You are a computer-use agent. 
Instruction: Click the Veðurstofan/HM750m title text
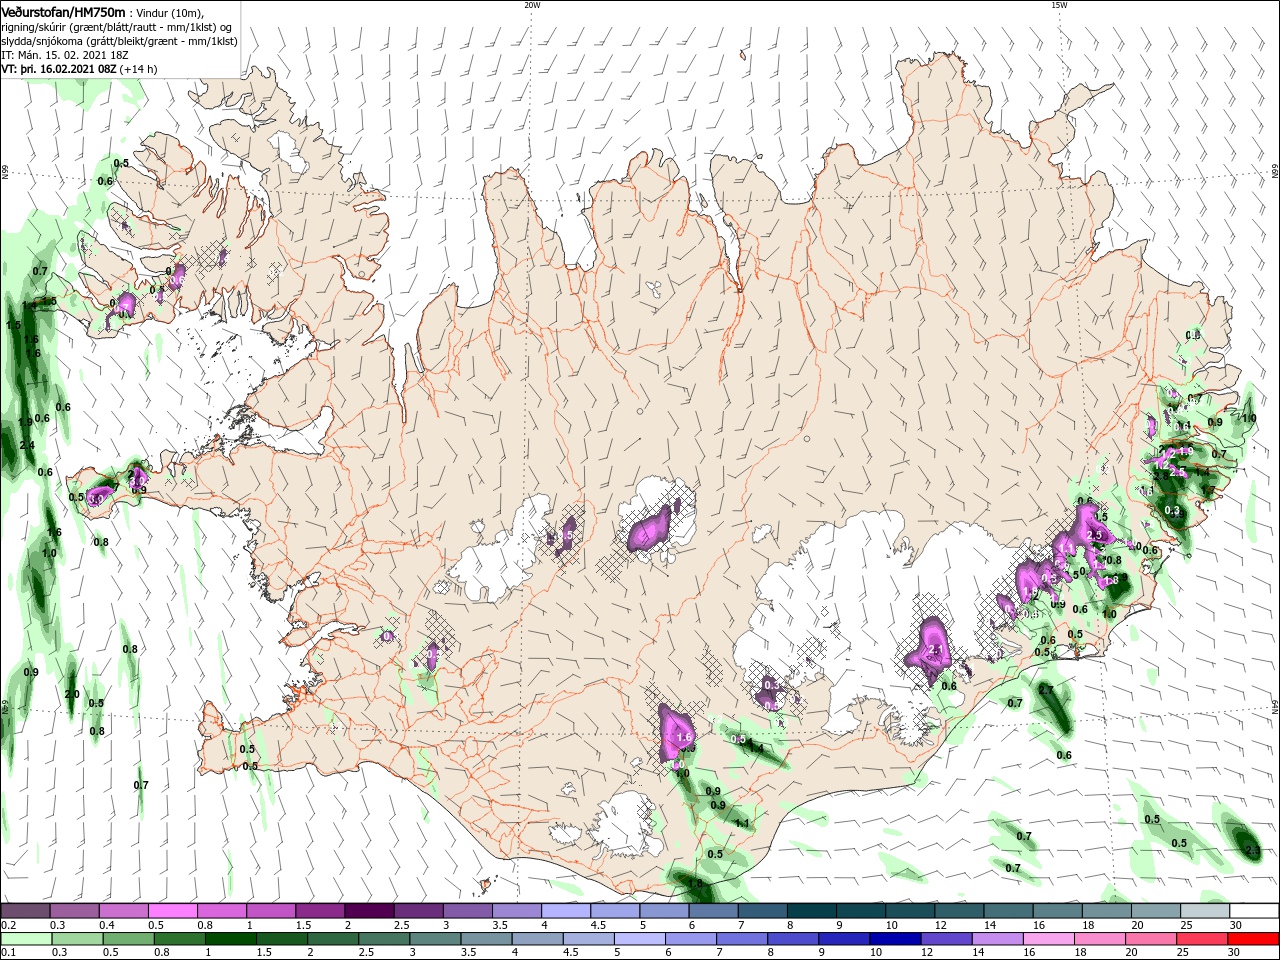pos(63,11)
